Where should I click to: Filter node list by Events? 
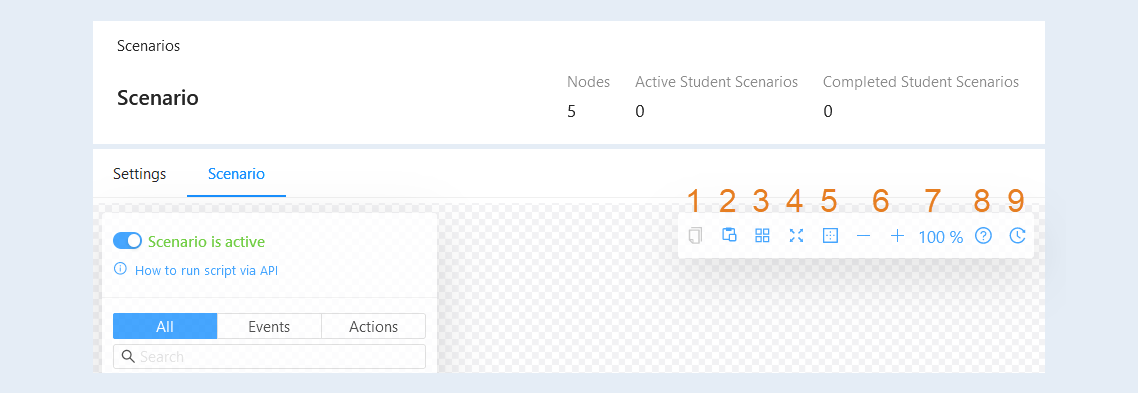point(269,326)
